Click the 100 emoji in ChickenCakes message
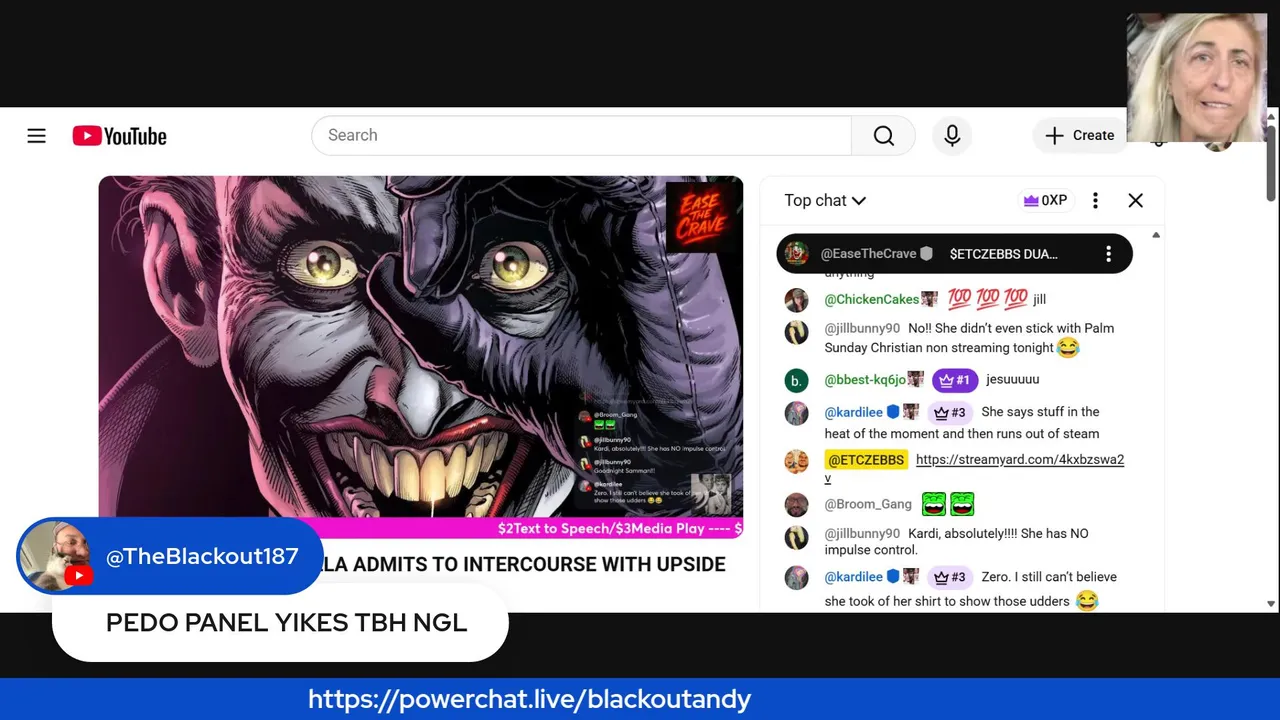The width and height of the screenshot is (1280, 720). (987, 299)
